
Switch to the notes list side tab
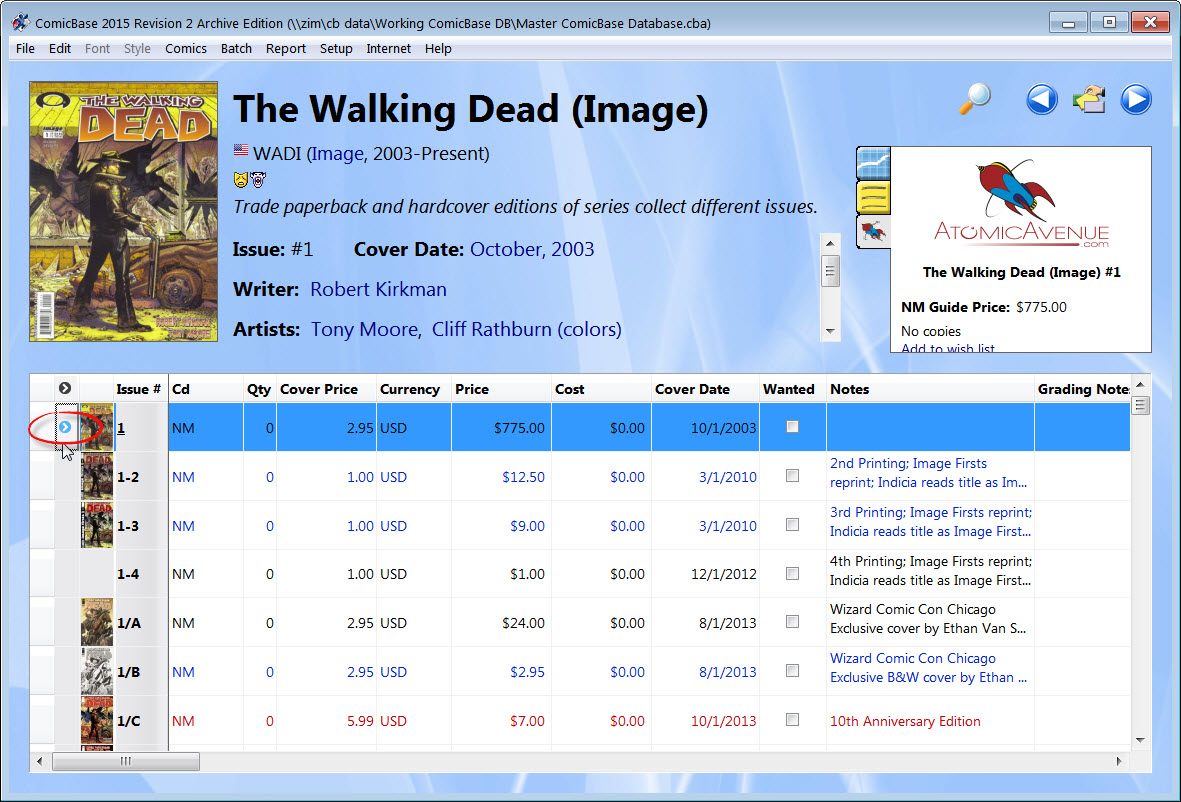(x=872, y=196)
